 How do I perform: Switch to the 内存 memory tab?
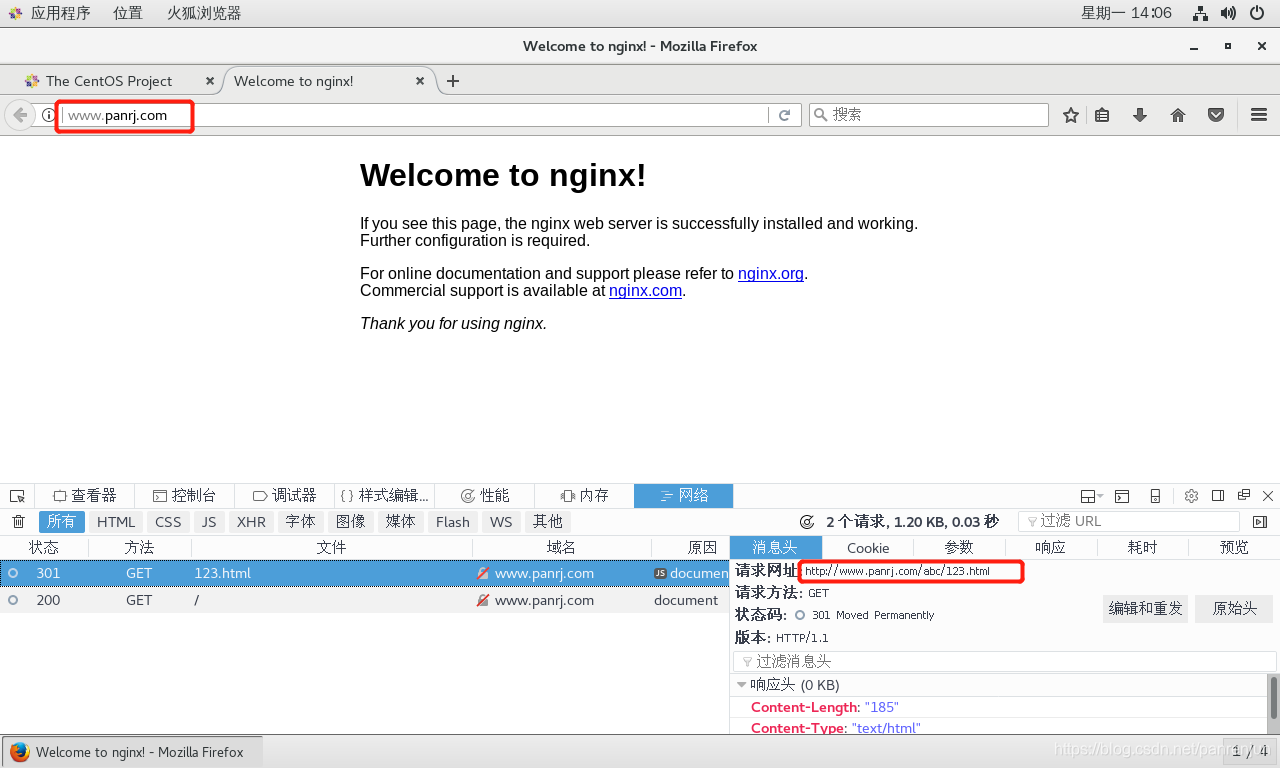coord(585,496)
